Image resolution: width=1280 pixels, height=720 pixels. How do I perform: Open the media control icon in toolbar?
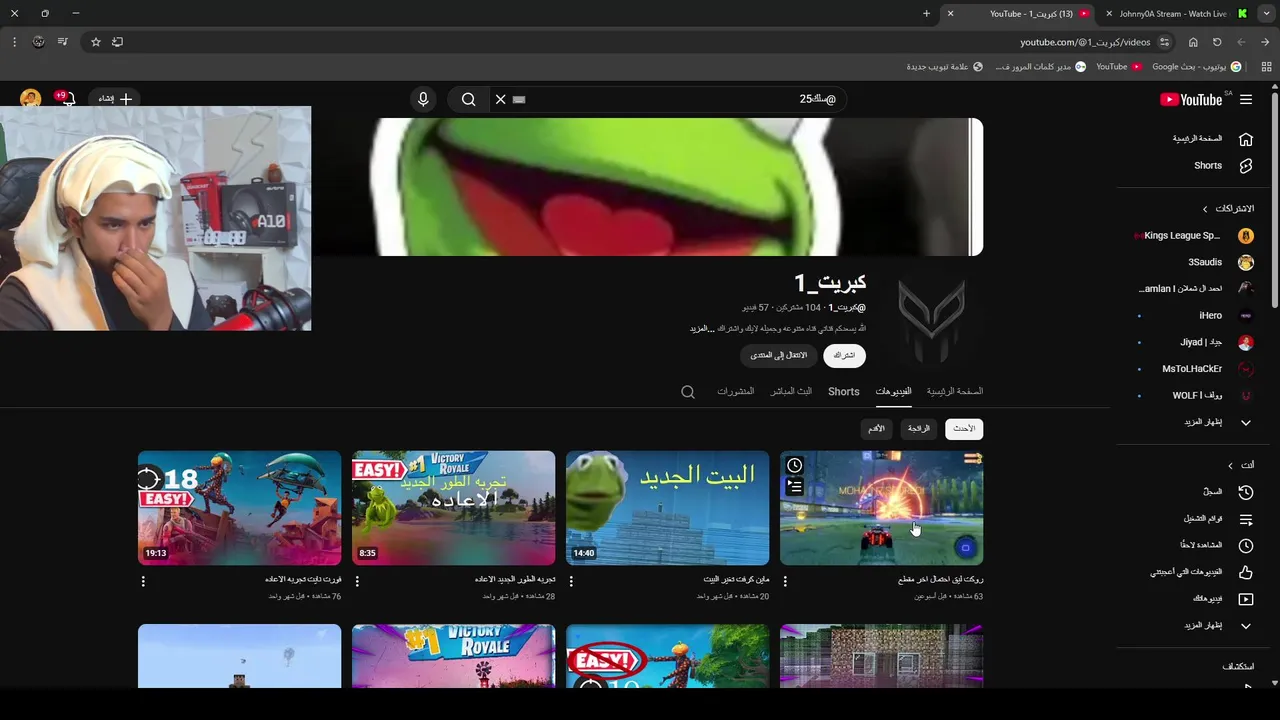click(x=62, y=42)
